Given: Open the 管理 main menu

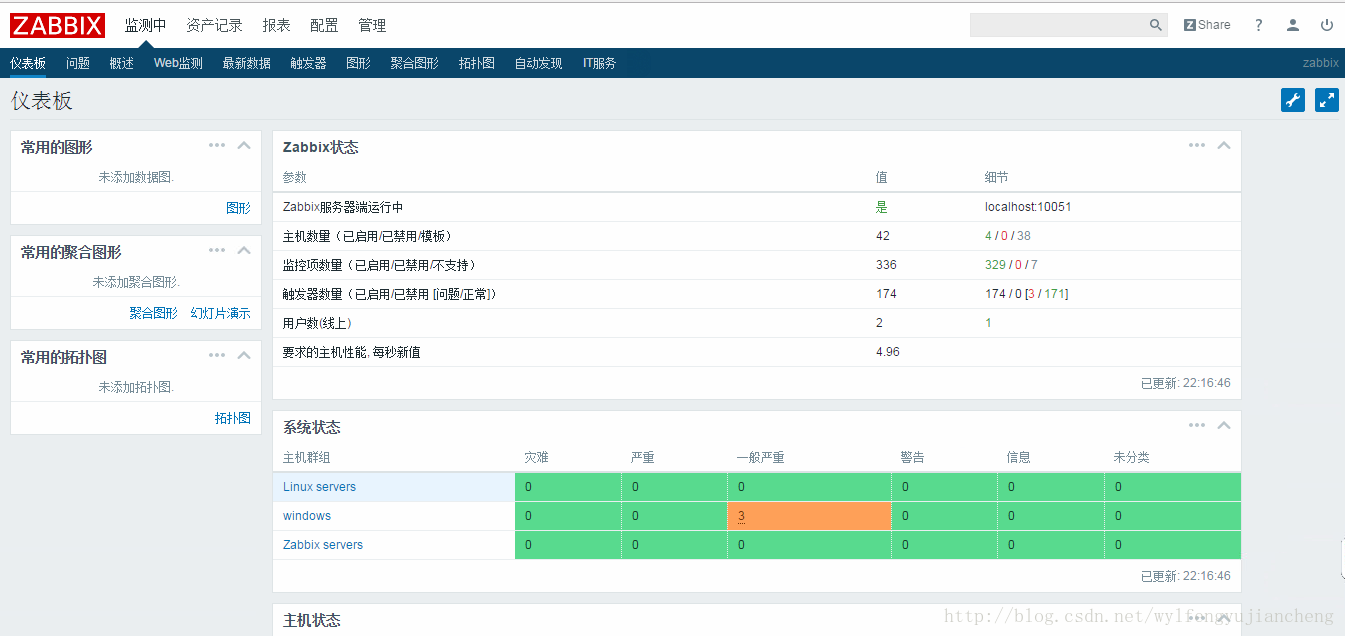Looking at the screenshot, I should point(372,25).
